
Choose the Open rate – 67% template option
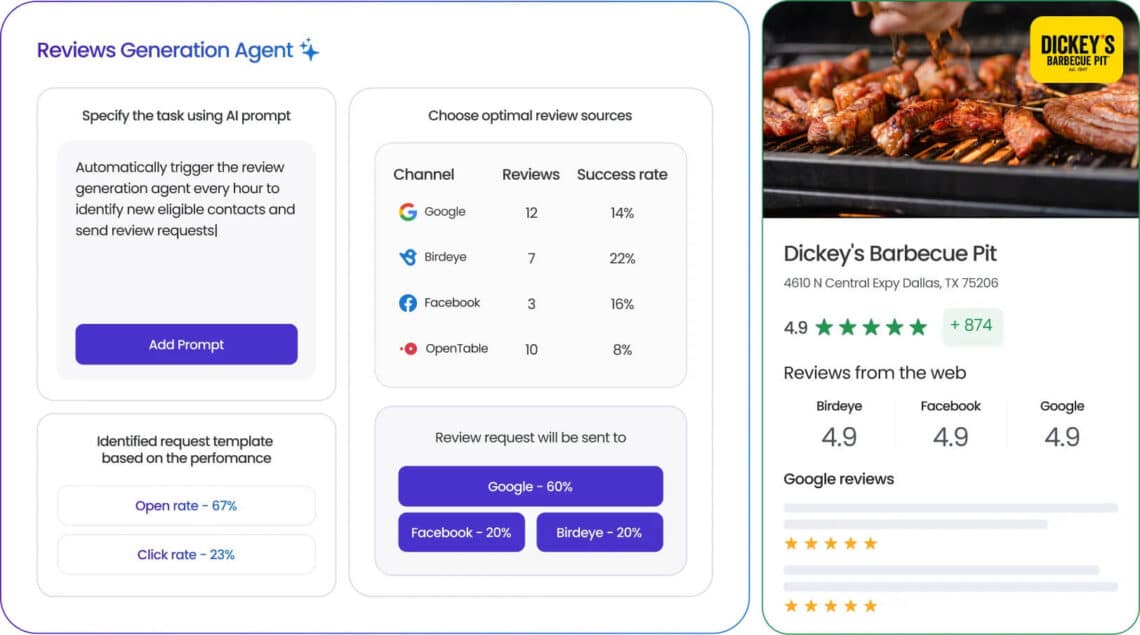tap(186, 505)
